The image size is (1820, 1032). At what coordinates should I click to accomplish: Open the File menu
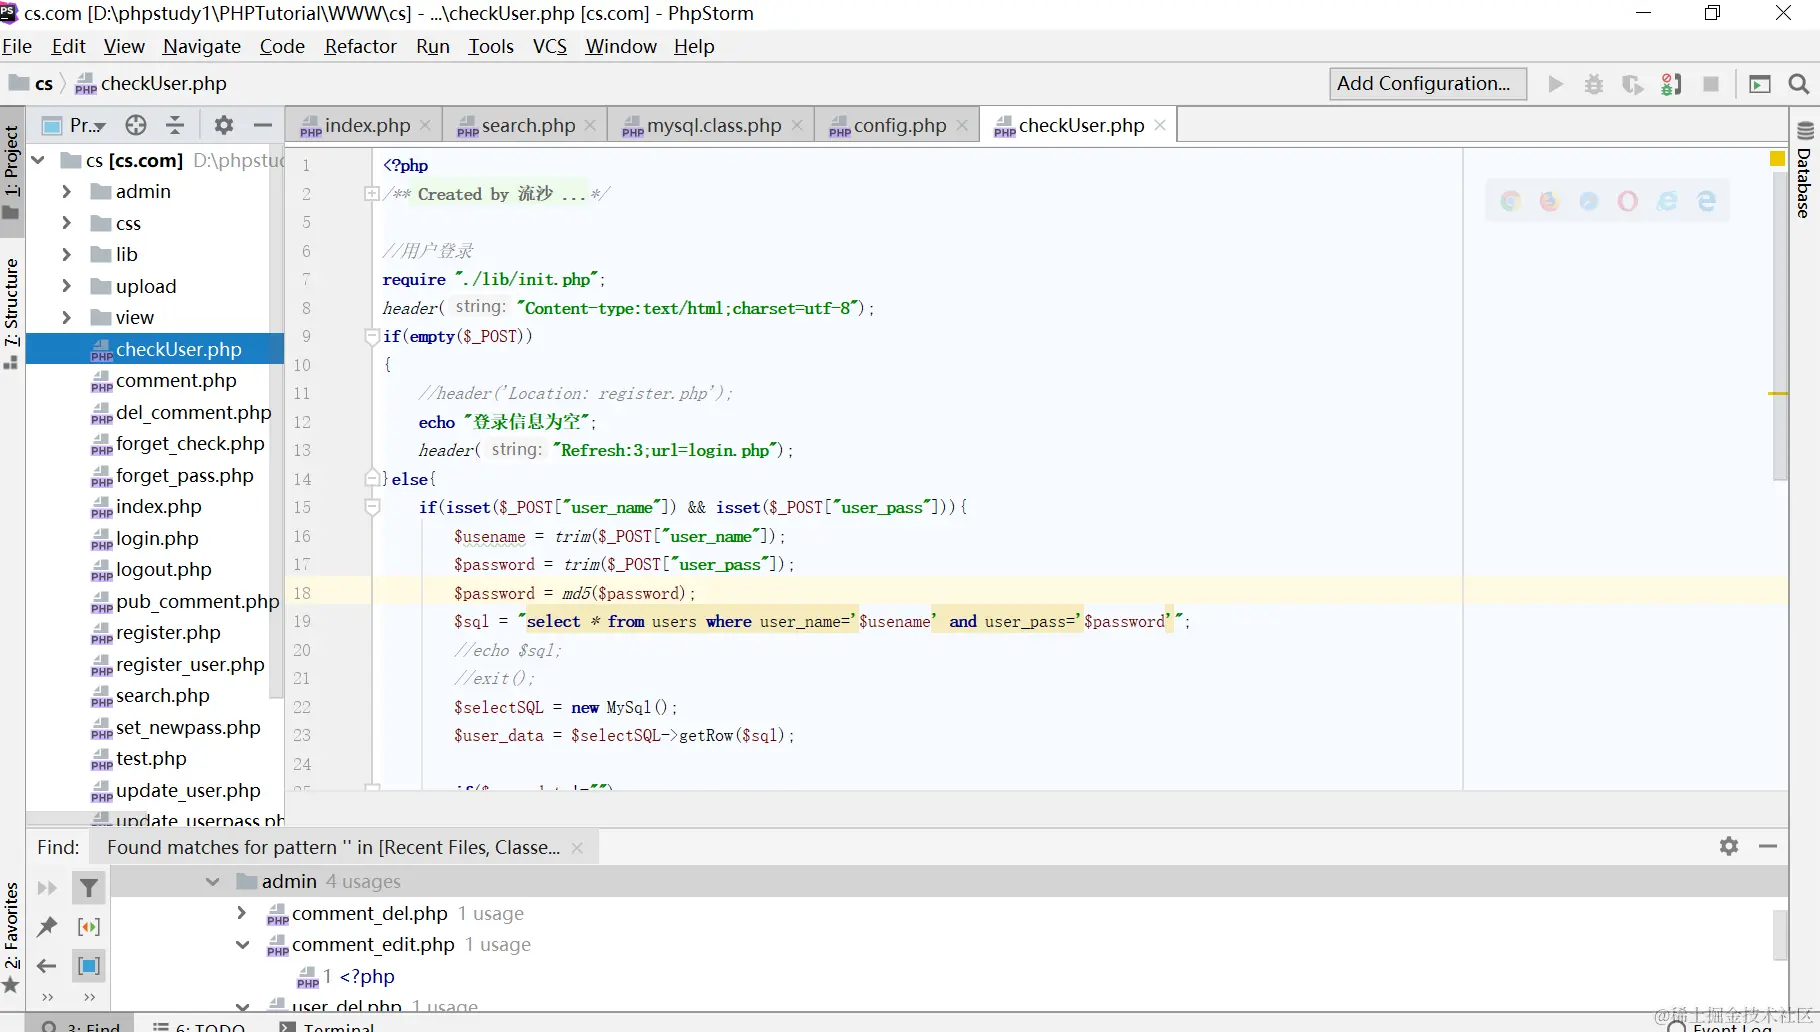17,46
